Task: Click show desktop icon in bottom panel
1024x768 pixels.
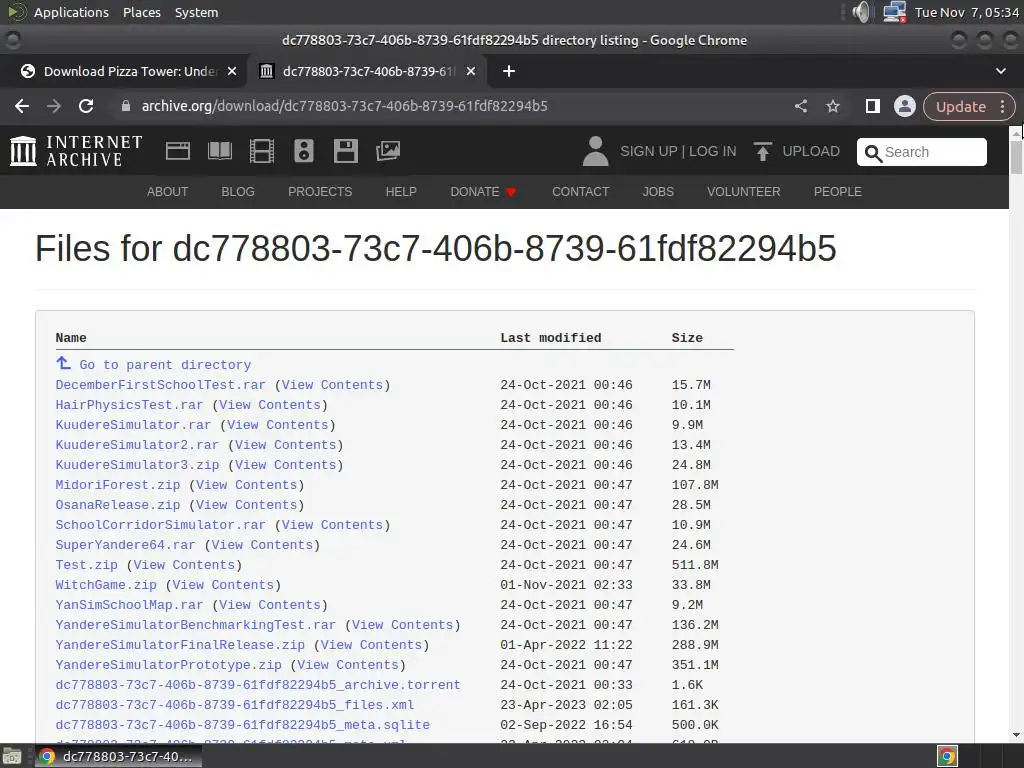Action: (x=12, y=757)
